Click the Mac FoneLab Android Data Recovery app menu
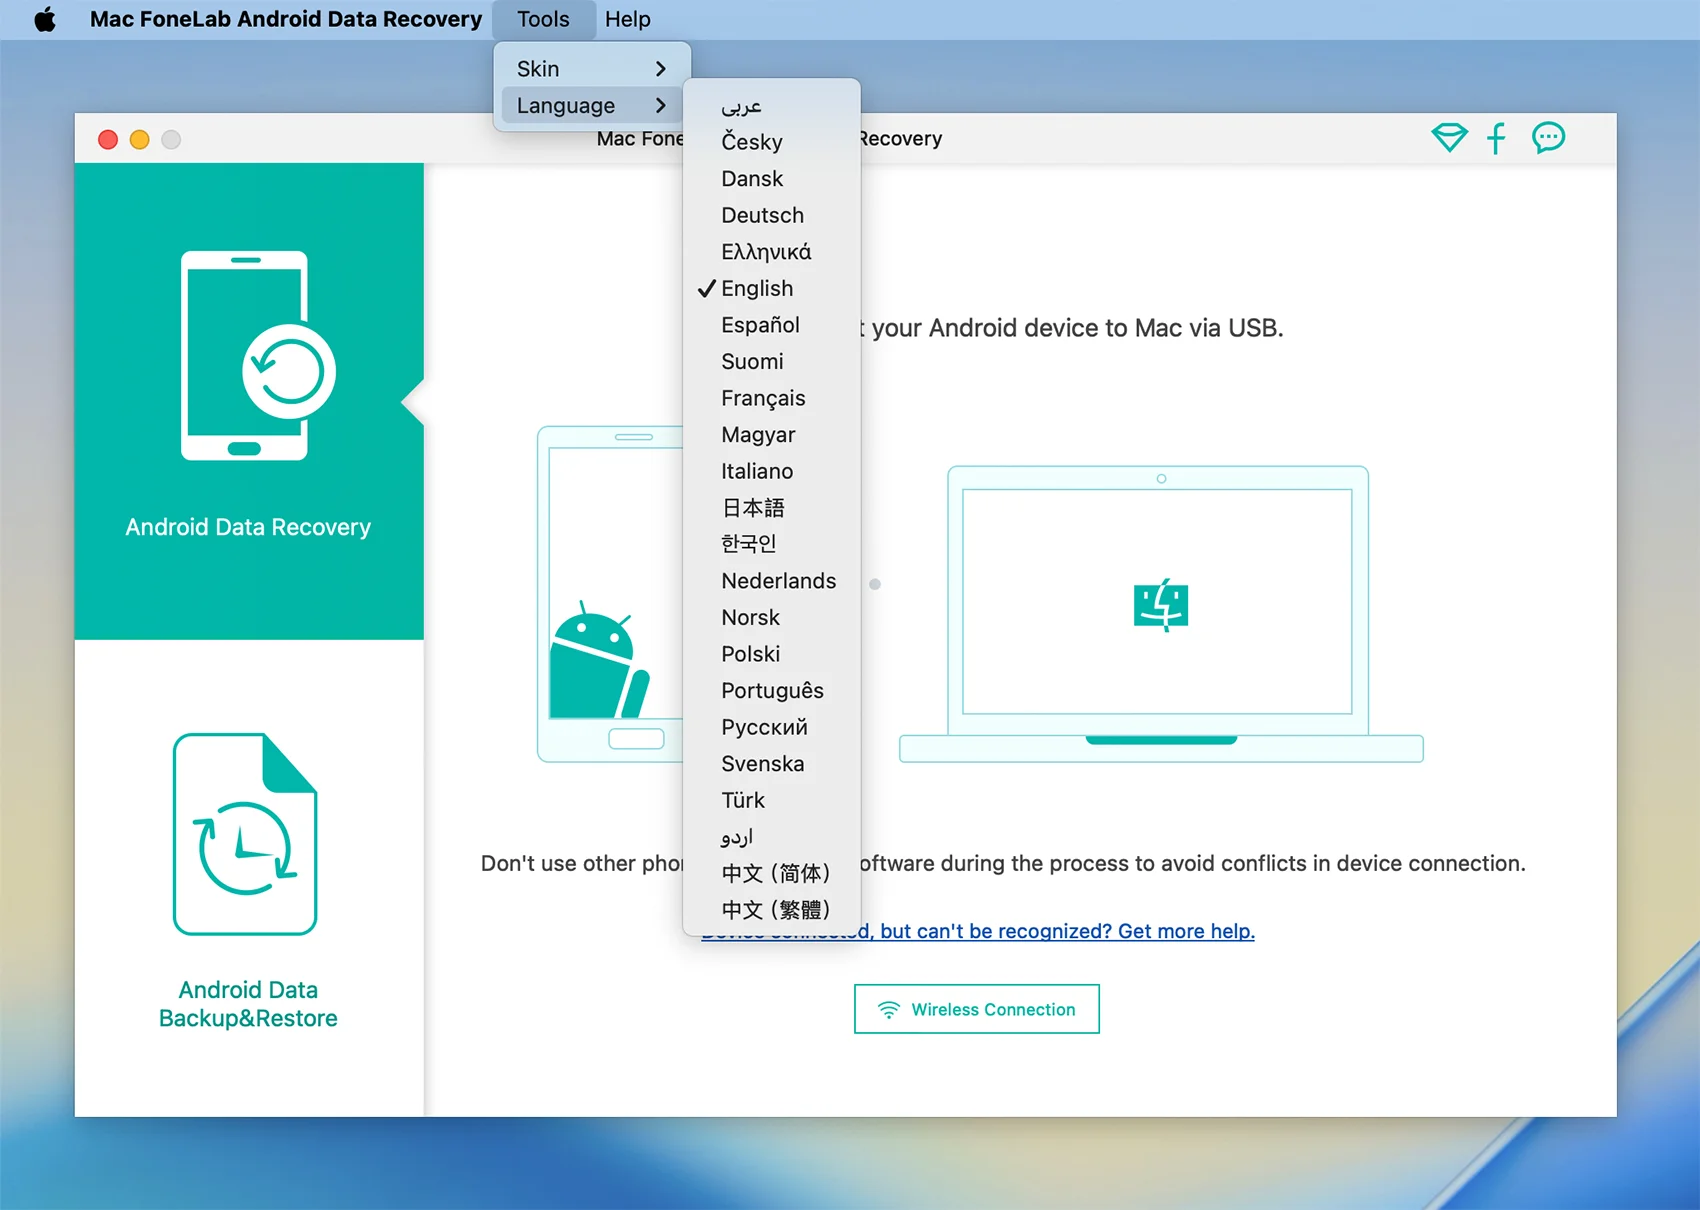This screenshot has width=1700, height=1210. coord(286,19)
